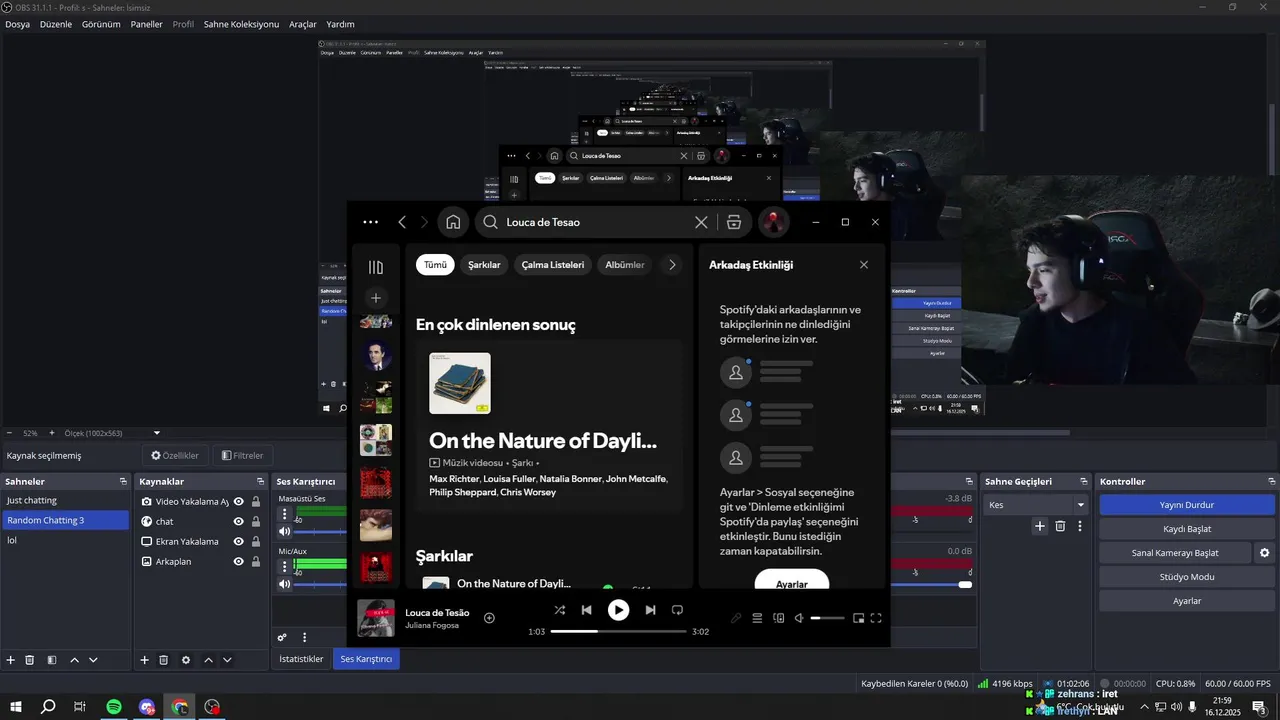This screenshot has width=1280, height=720.
Task: Add a new source in Kaynaklar panel
Action: [x=144, y=660]
